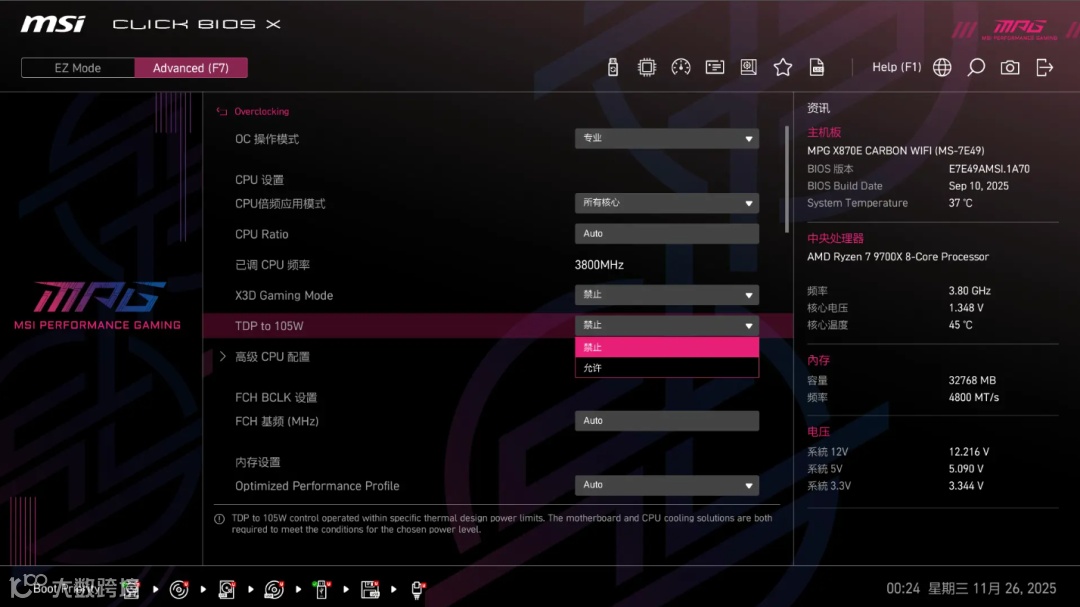Click the 5.090 V system voltage value
This screenshot has width=1080, height=607.
pos(966,469)
